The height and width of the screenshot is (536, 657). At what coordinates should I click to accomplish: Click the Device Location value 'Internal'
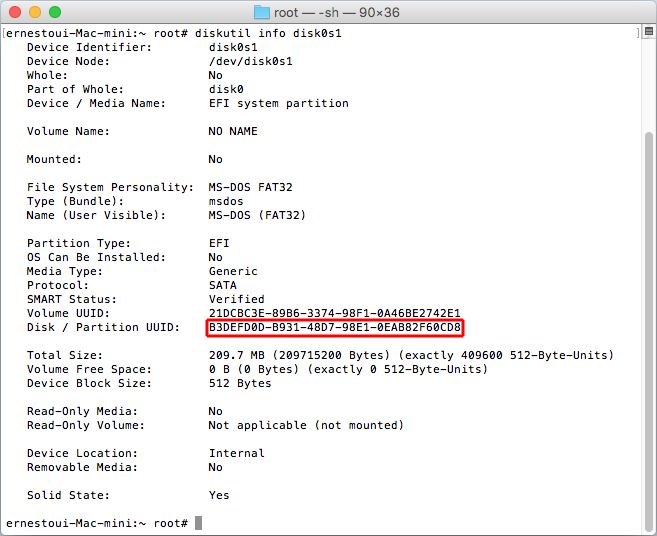pos(237,453)
